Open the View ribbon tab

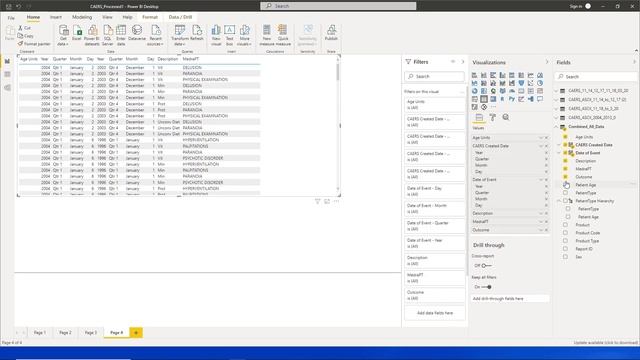pyautogui.click(x=107, y=17)
